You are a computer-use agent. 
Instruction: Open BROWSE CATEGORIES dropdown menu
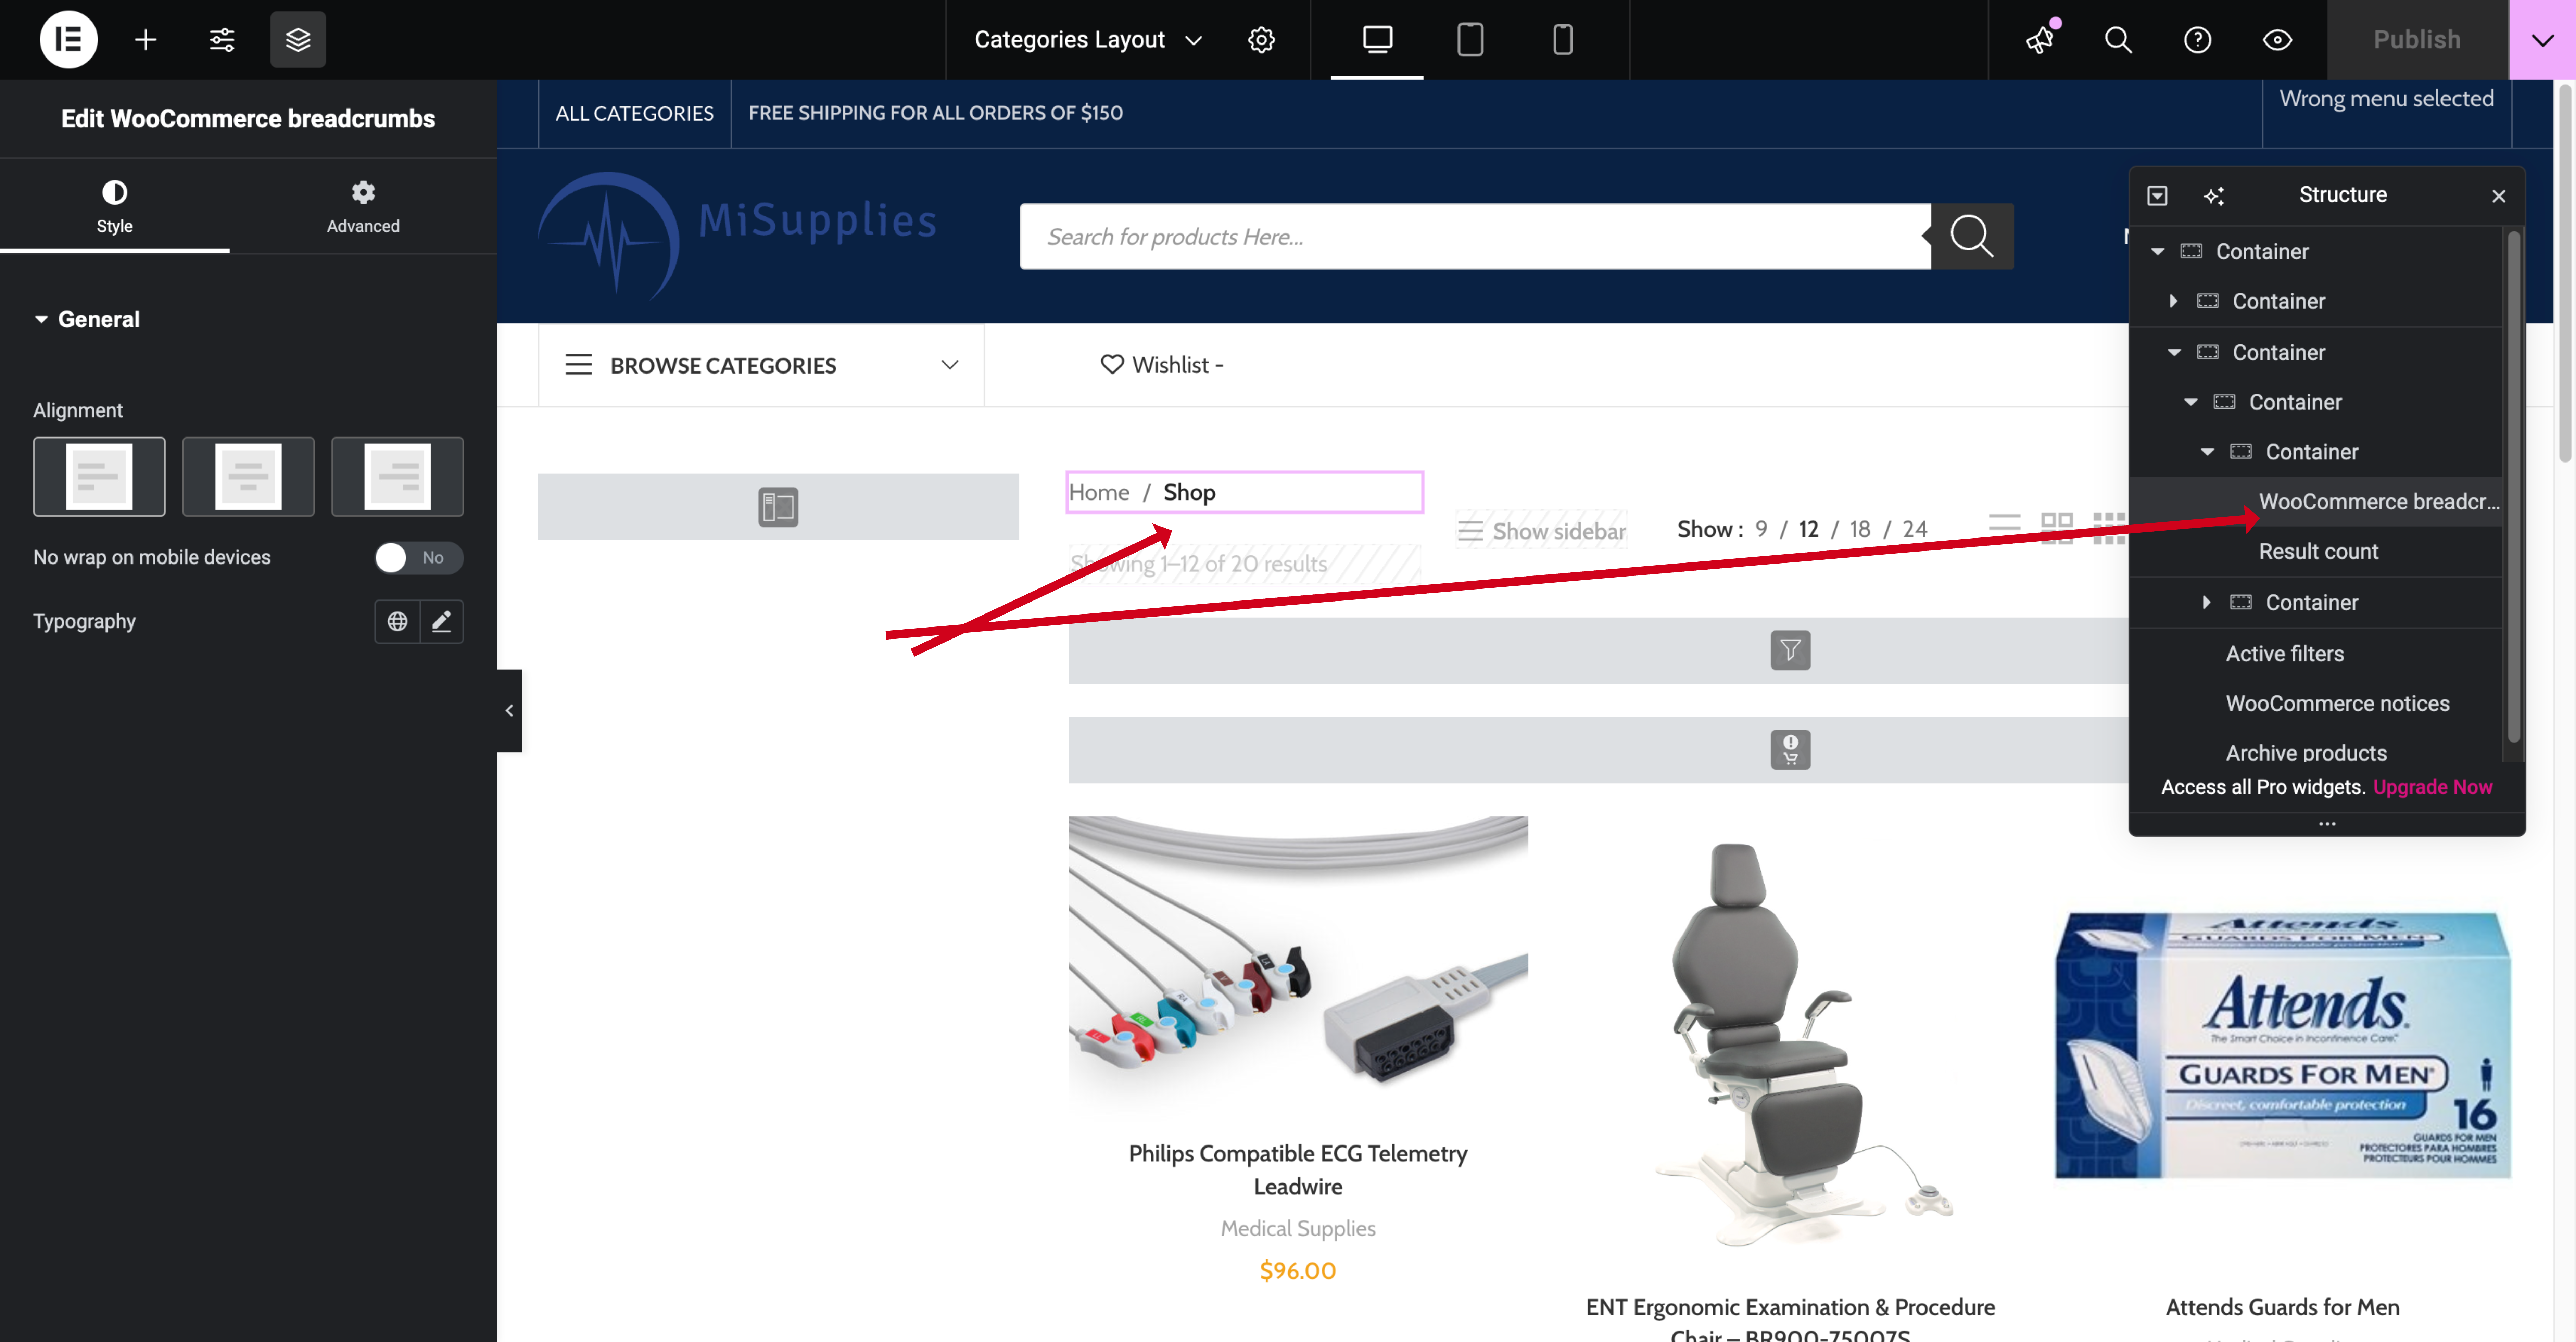point(761,365)
